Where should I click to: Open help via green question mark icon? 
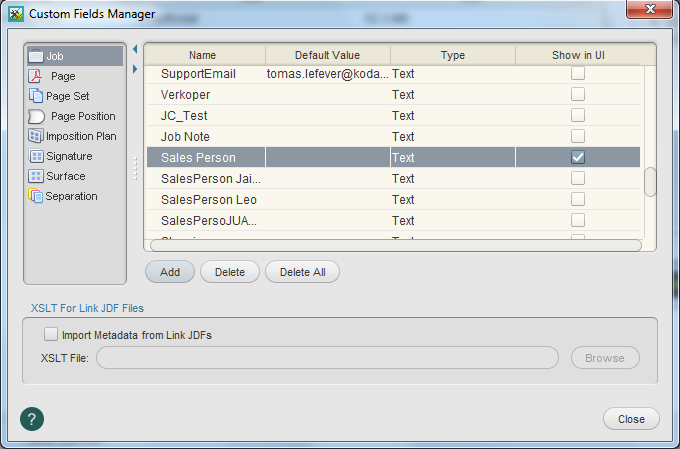coord(32,418)
